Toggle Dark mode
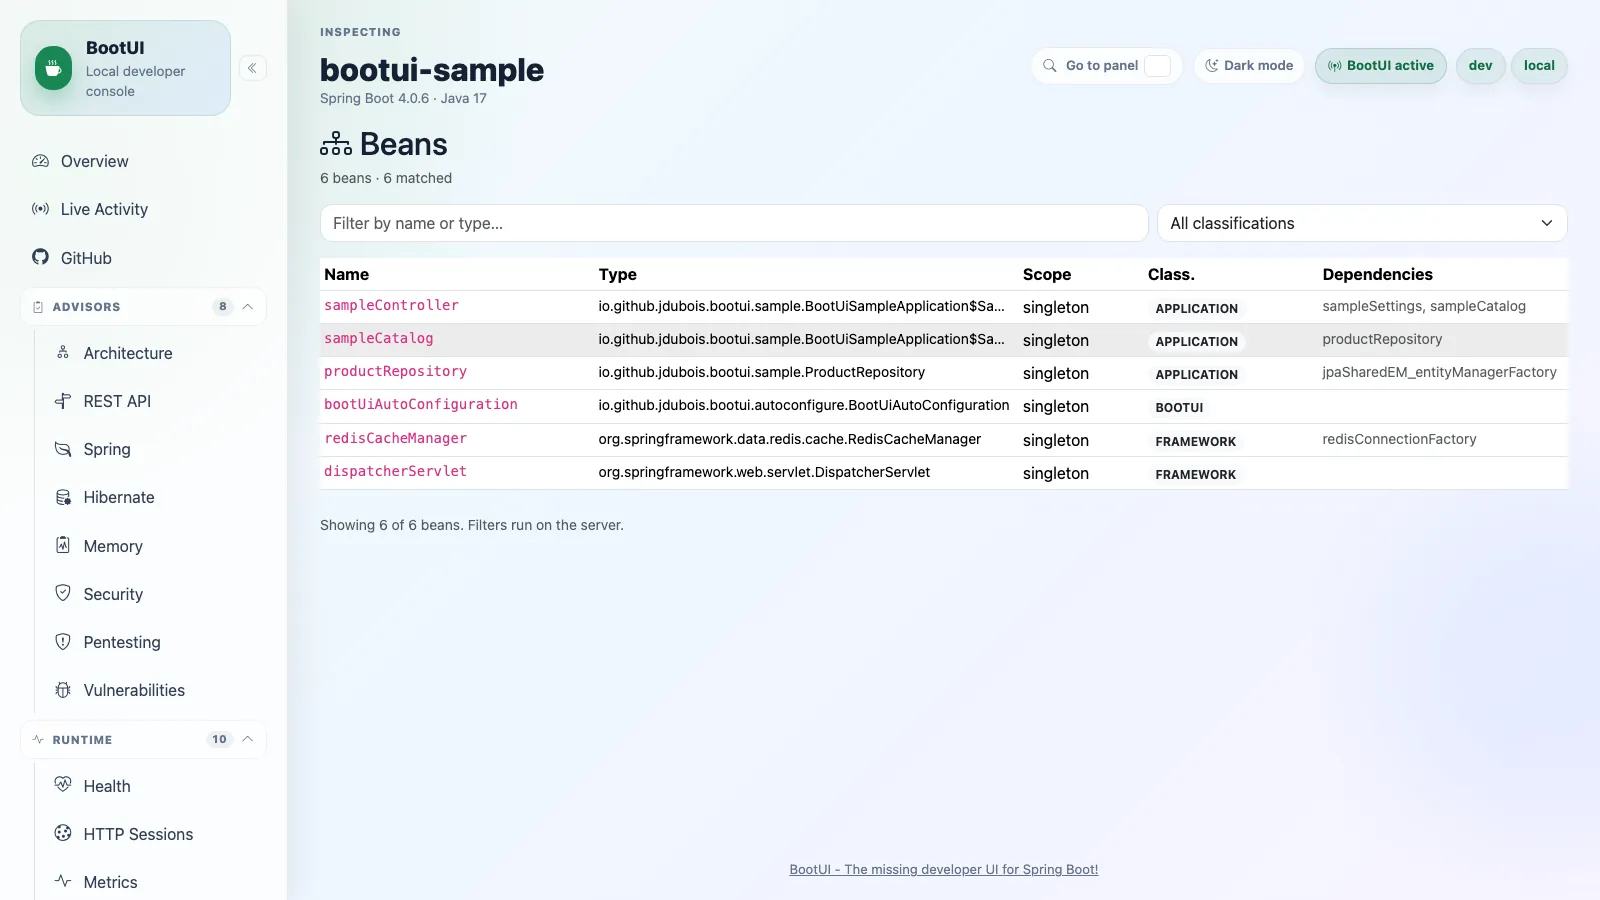The width and height of the screenshot is (1600, 900). tap(1249, 66)
